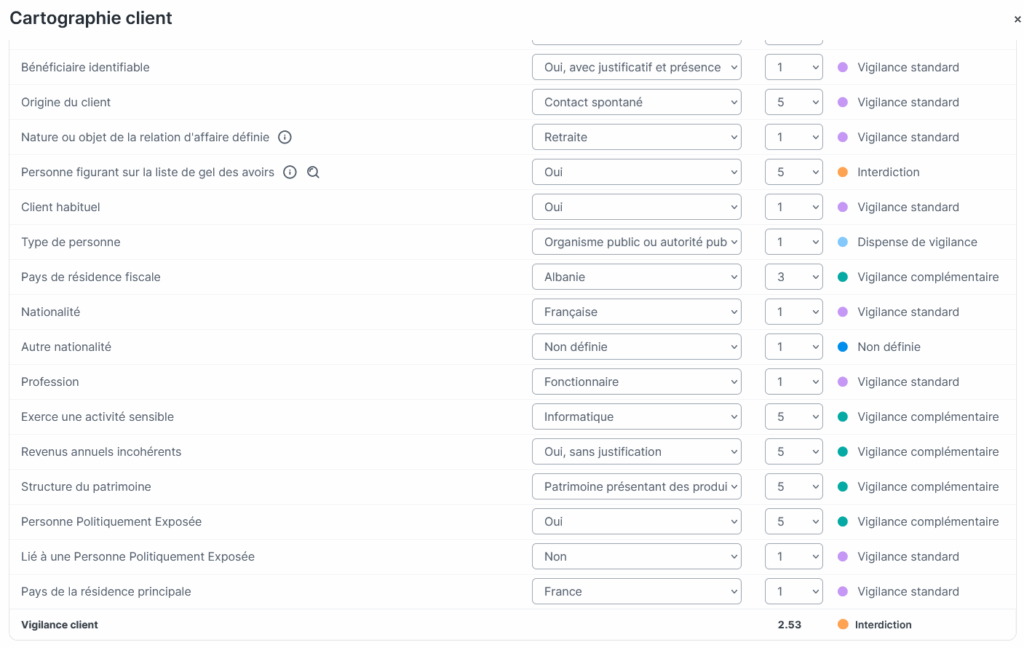1024x648 pixels.
Task: Open Type de personne dropdown
Action: pos(636,242)
